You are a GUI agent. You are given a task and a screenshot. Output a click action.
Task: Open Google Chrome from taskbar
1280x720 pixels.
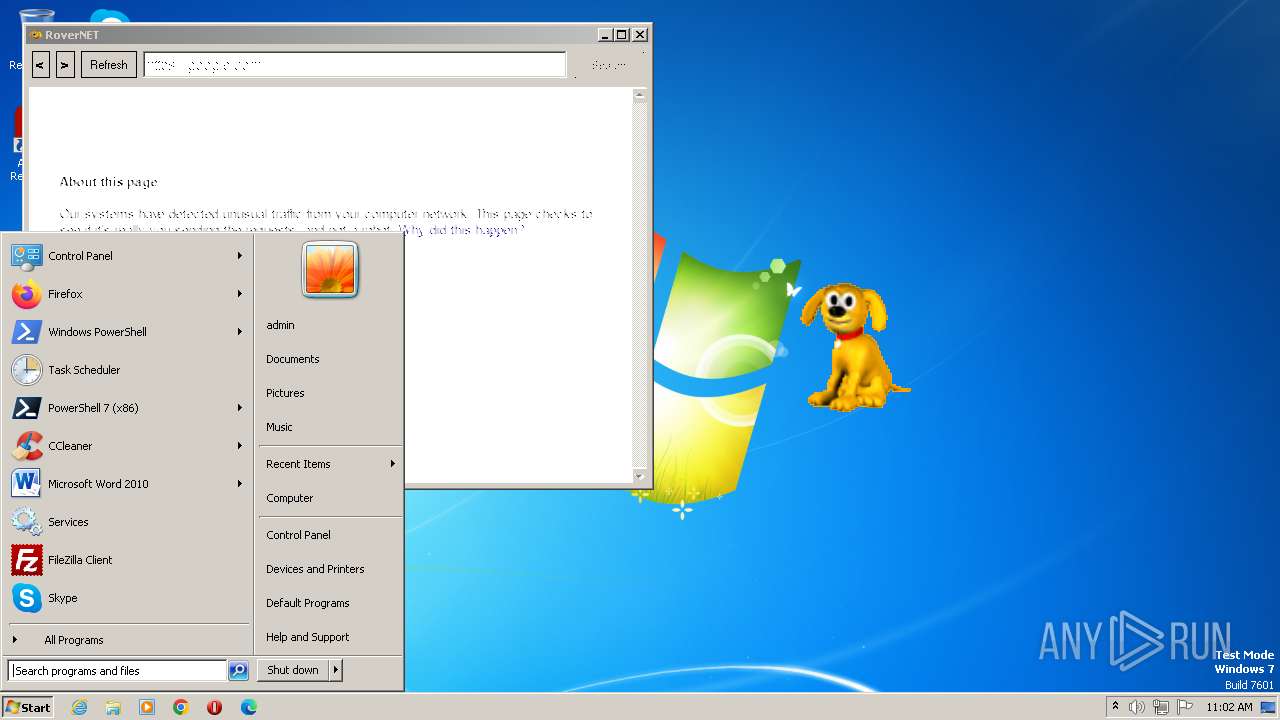pos(181,707)
